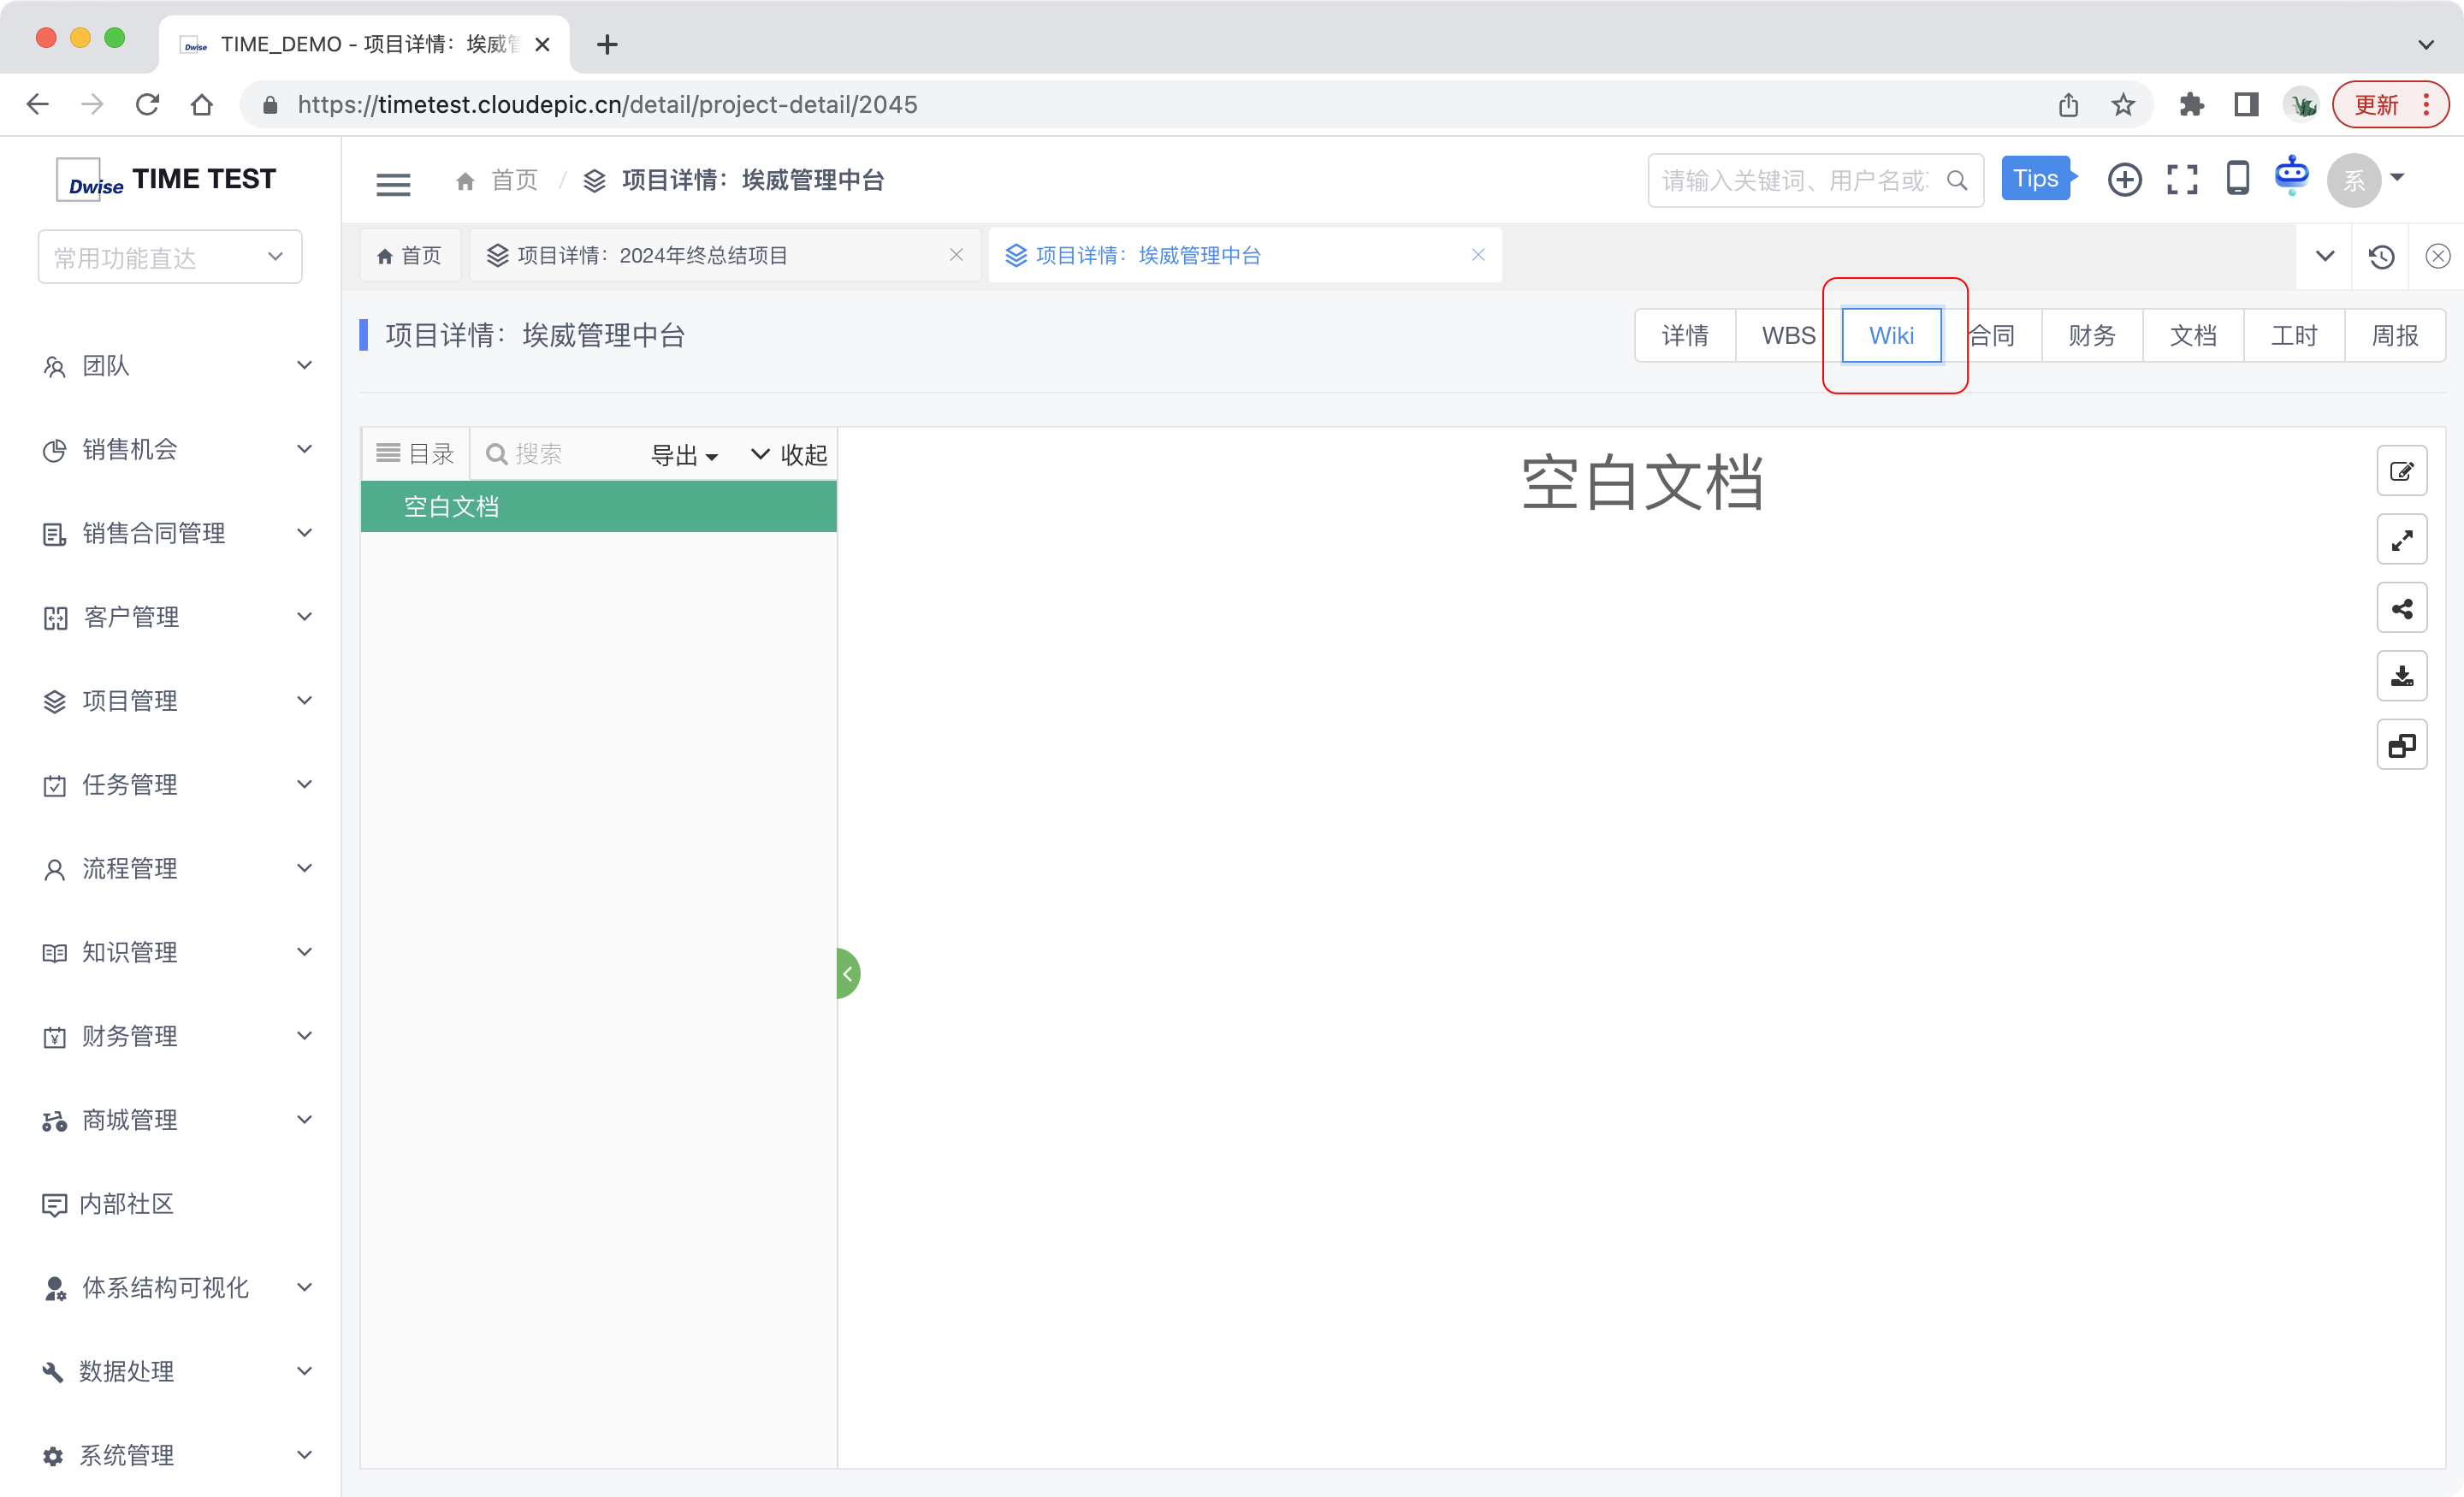This screenshot has width=2464, height=1497.
Task: Click the copy/duplicate icon in document toolbar
Action: (x=2401, y=745)
